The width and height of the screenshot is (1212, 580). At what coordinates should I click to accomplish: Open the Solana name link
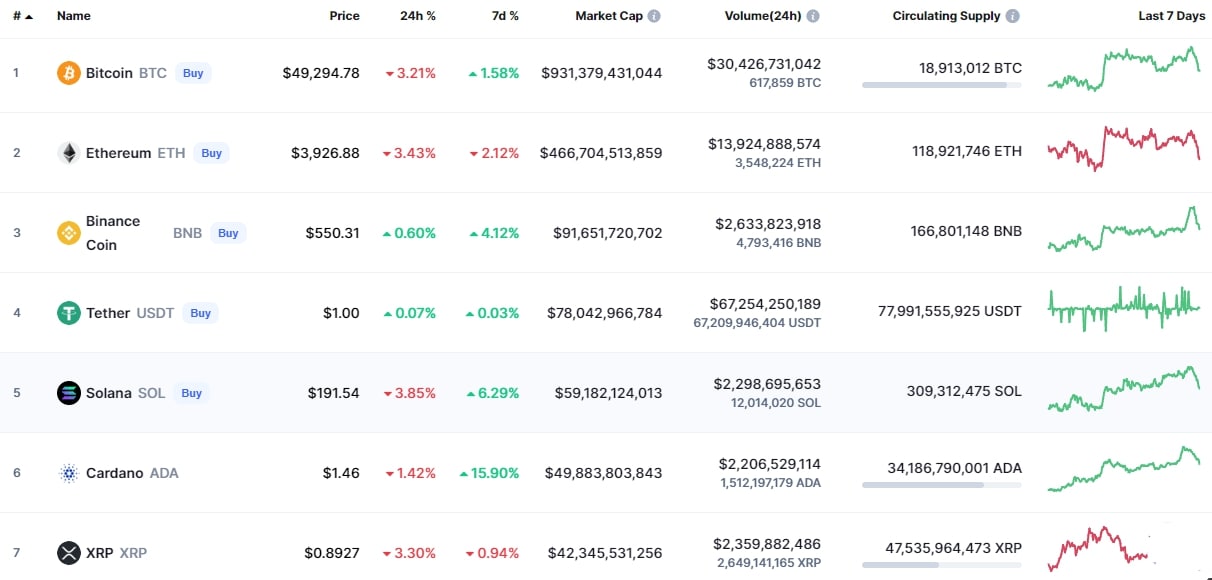[x=109, y=393]
